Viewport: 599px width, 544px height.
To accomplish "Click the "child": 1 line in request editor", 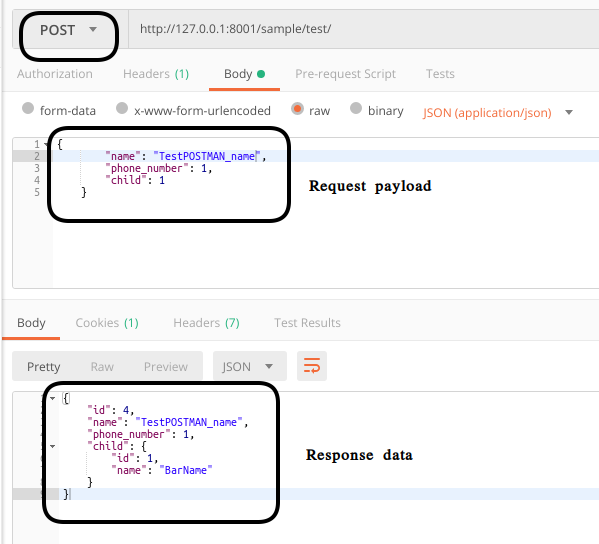I will [x=135, y=180].
